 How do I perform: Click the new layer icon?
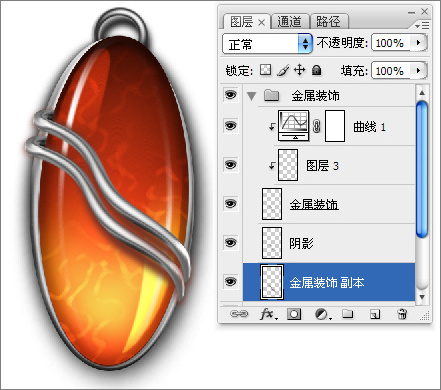[x=375, y=314]
